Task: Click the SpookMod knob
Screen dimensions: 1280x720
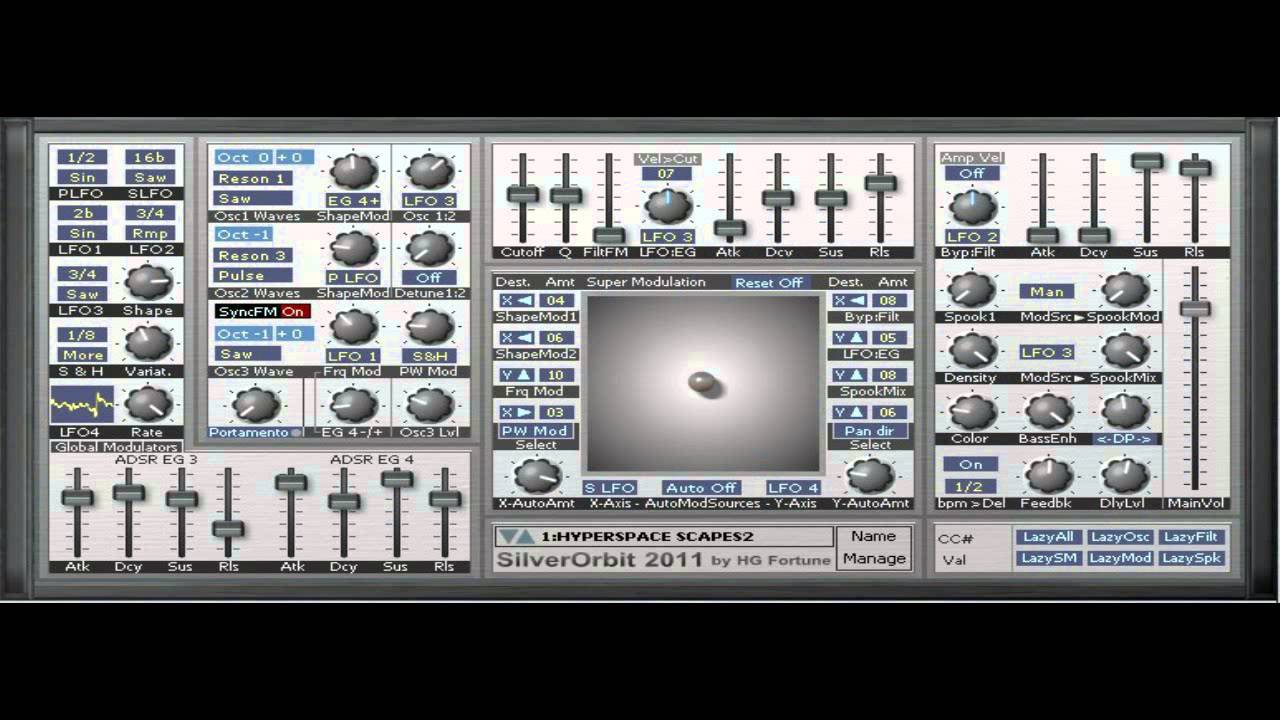Action: (1125, 290)
